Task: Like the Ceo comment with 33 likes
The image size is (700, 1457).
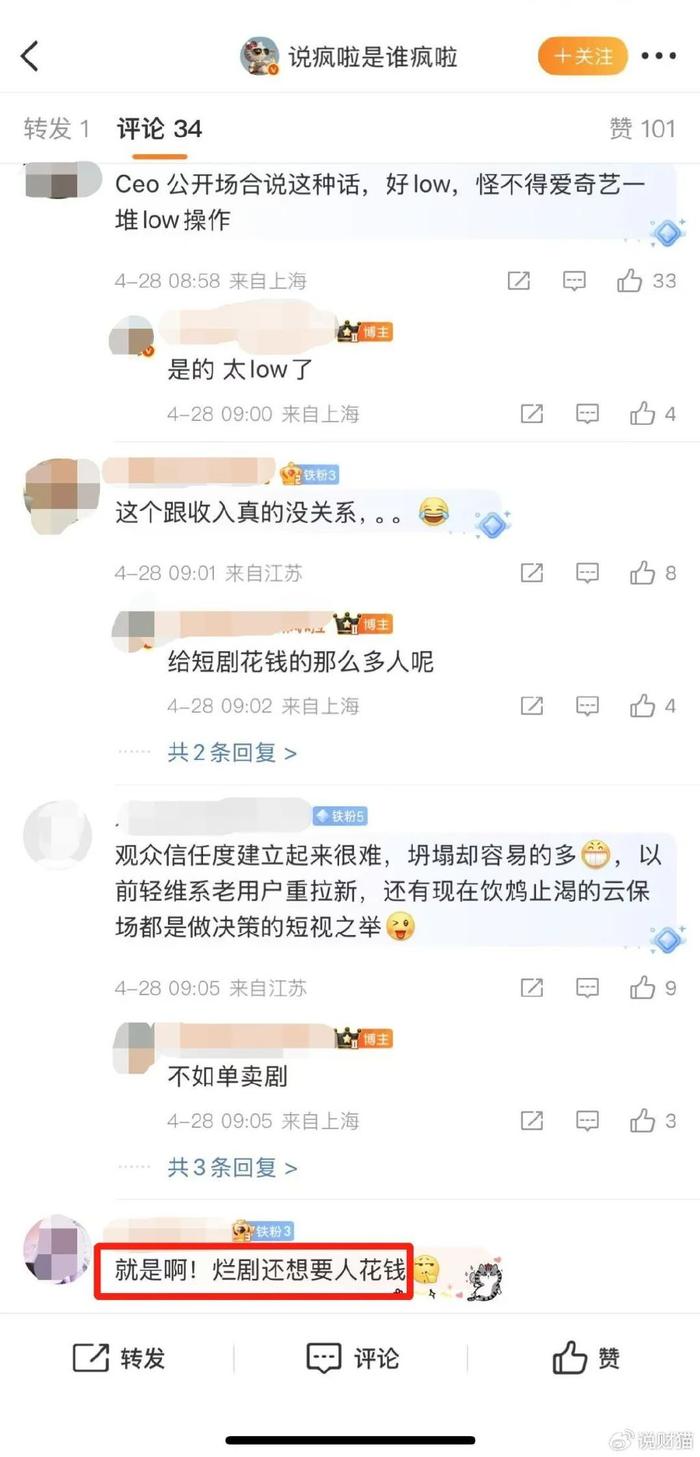Action: tap(647, 281)
